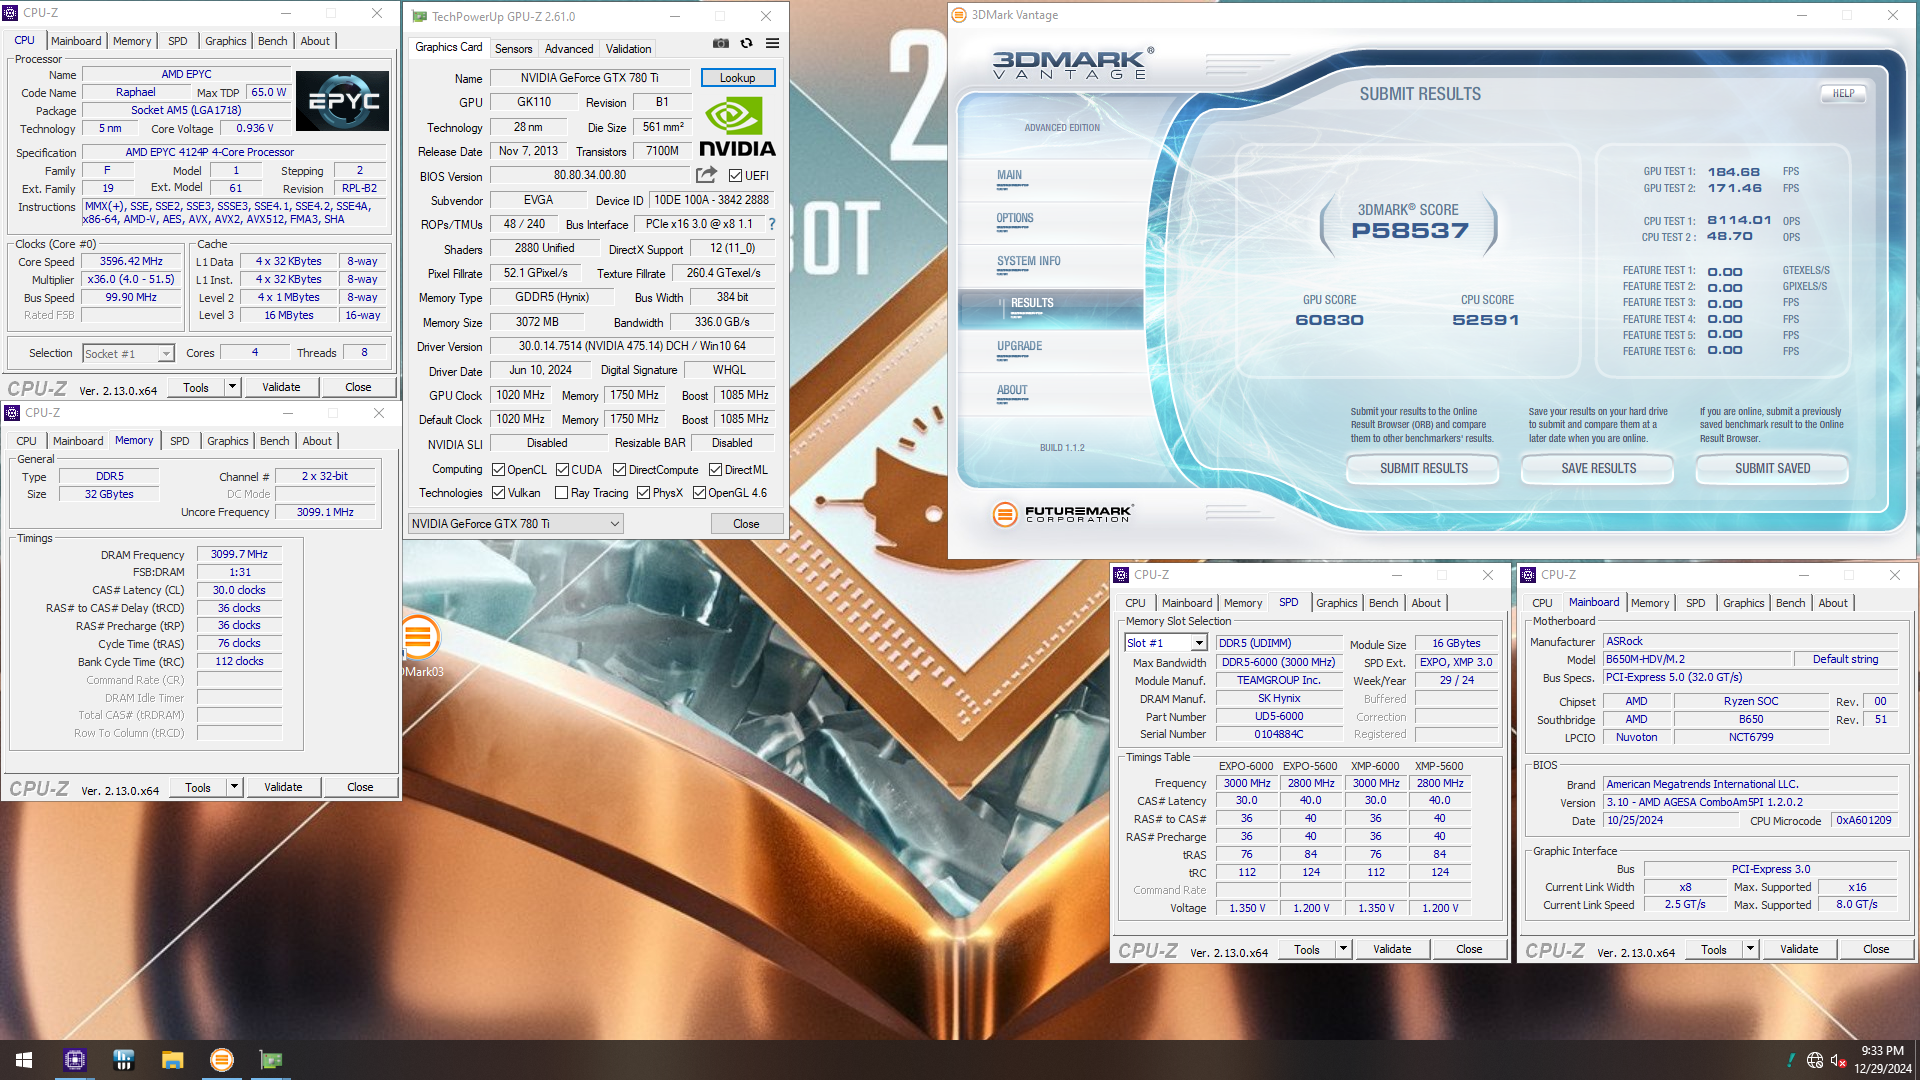Switch to Sensors tab in GPU-Z

click(x=514, y=48)
